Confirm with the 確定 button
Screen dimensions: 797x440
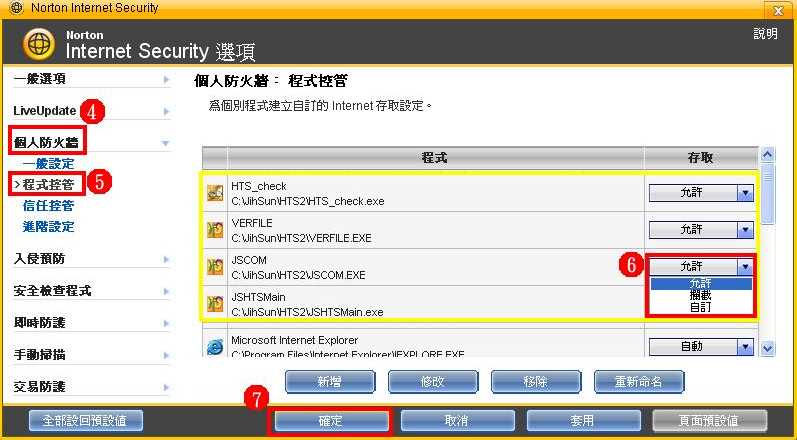point(330,421)
